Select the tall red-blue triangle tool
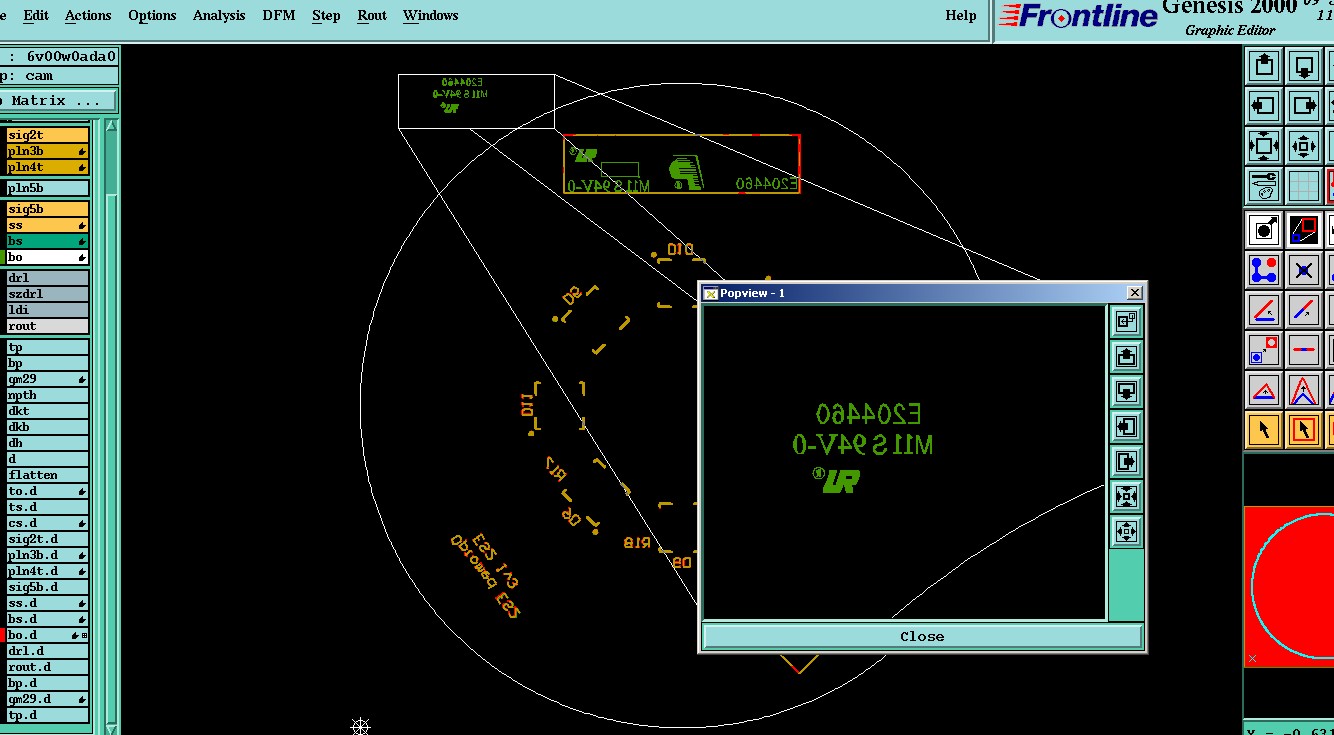Image resolution: width=1334 pixels, height=735 pixels. click(x=1304, y=390)
